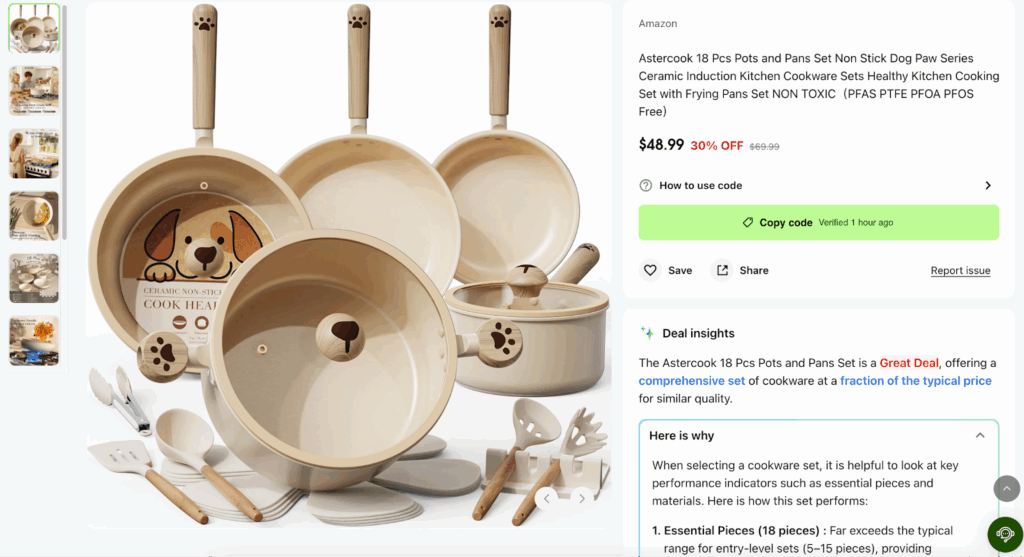1024x557 pixels.
Task: Click the "comprehensive set" link
Action: click(692, 380)
